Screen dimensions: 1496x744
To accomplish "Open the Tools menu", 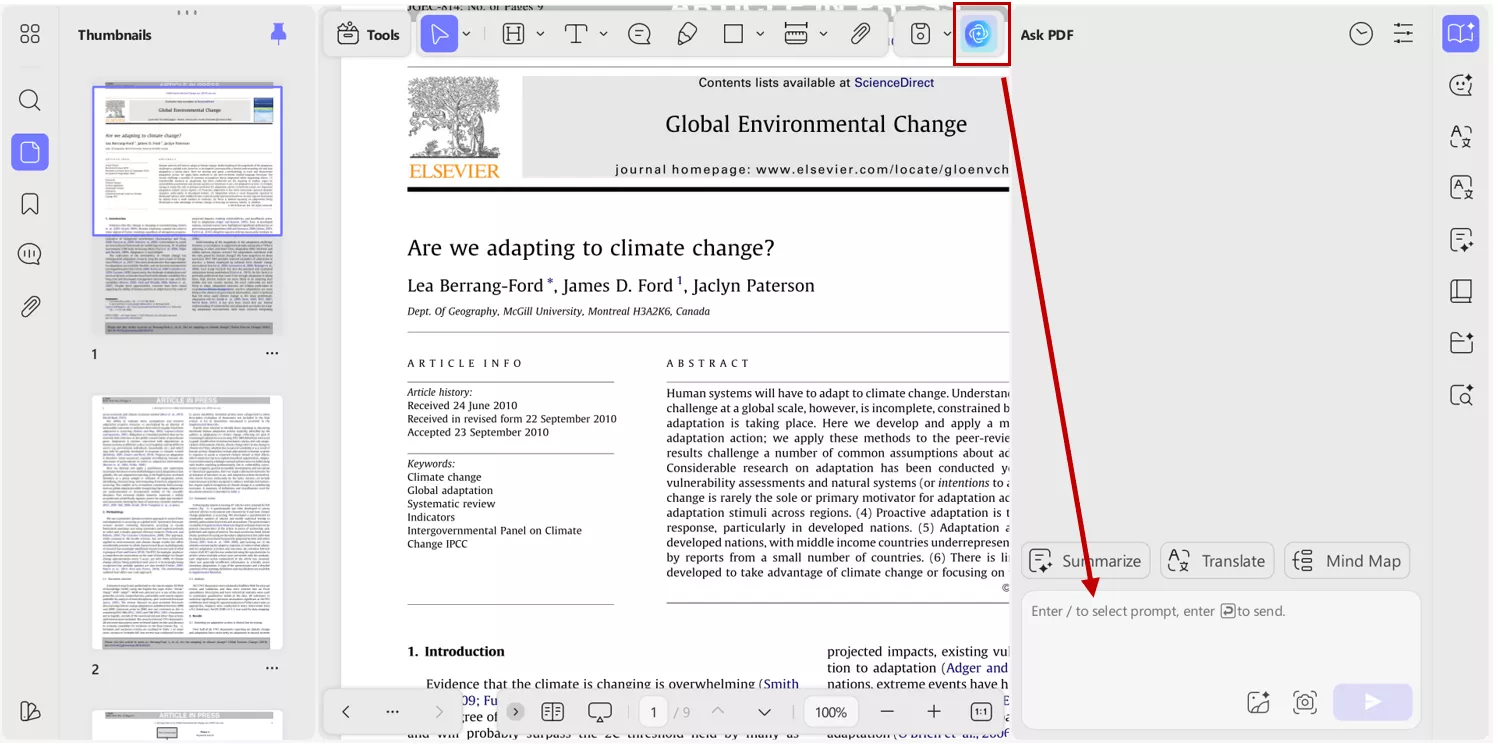I will 368,35.
